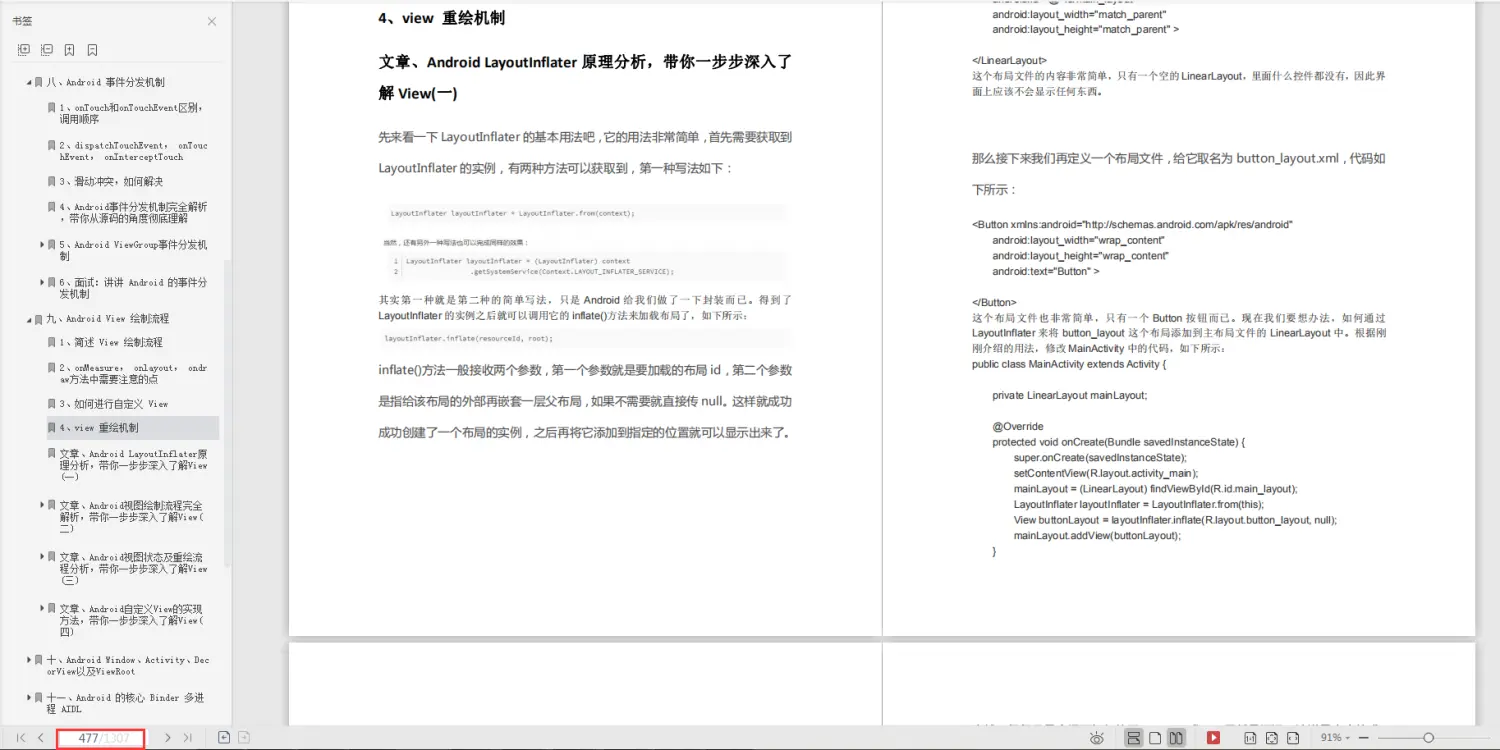Start the red slideshow play button
Viewport: 1500px width, 750px height.
pos(1213,738)
